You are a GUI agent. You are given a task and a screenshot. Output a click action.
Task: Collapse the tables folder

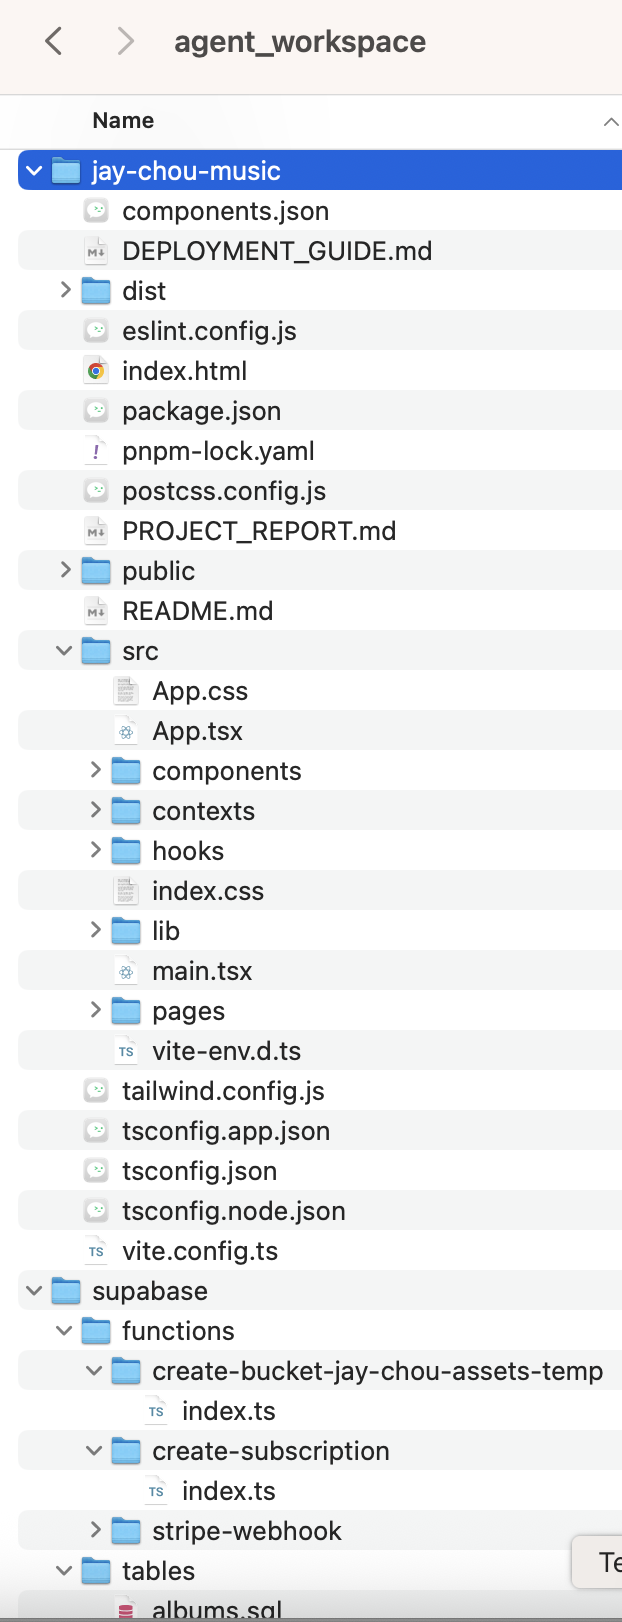click(64, 1571)
